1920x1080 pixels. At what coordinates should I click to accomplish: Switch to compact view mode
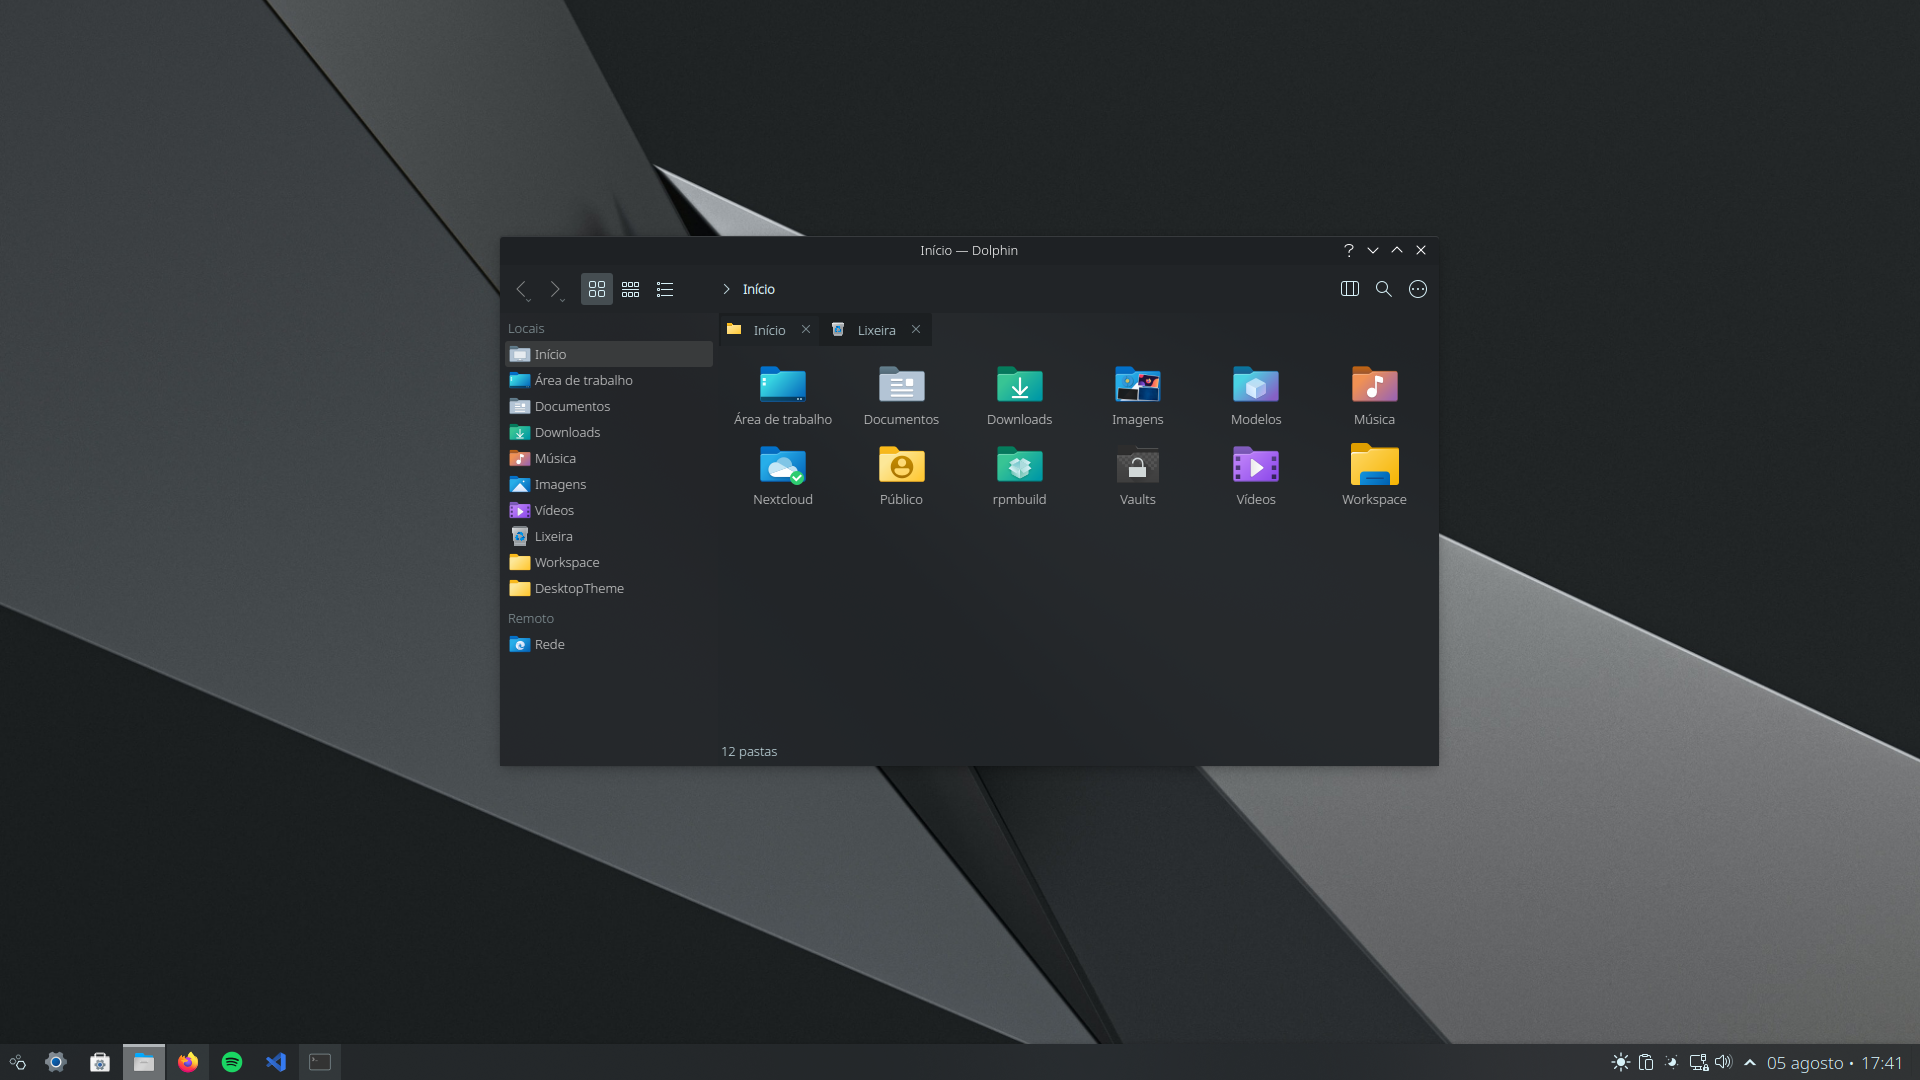tap(631, 289)
